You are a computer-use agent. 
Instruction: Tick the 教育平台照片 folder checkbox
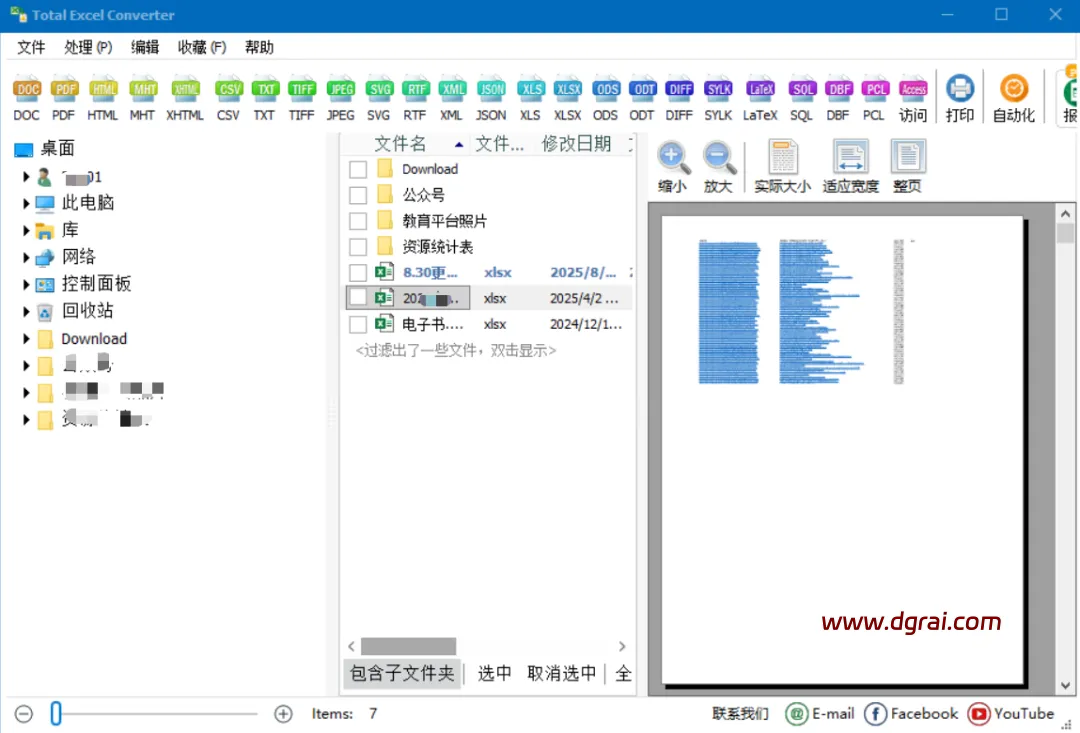[x=358, y=221]
